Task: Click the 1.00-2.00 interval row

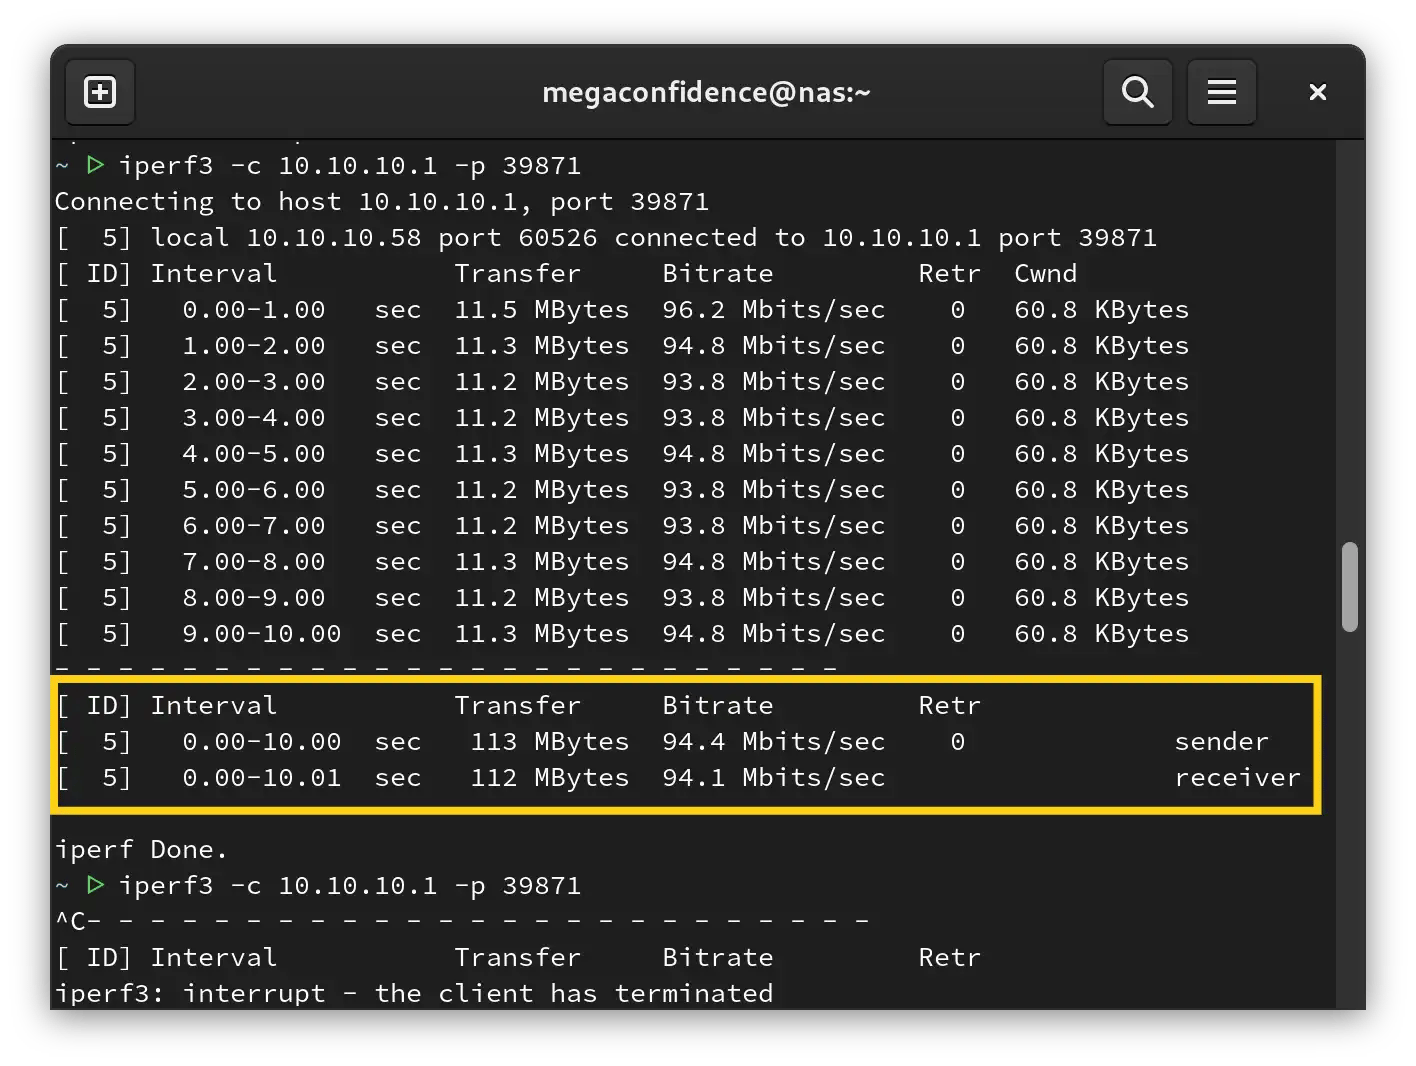Action: click(622, 345)
